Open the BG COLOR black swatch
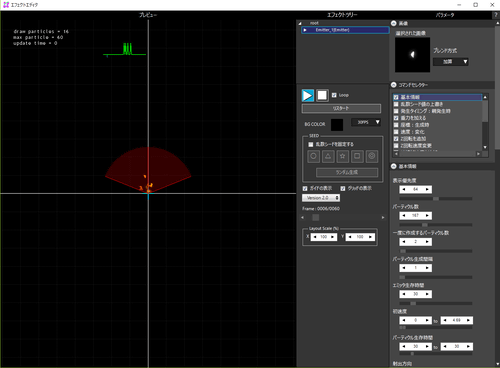 [337, 125]
